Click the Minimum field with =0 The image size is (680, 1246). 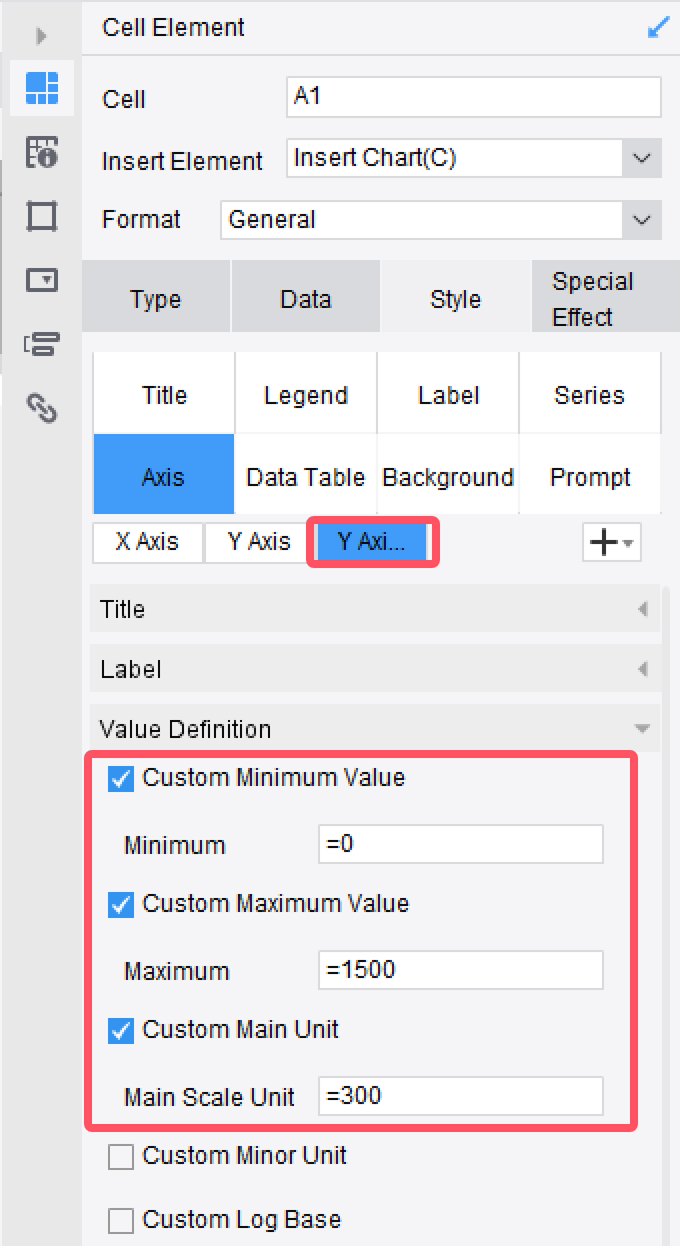[461, 844]
